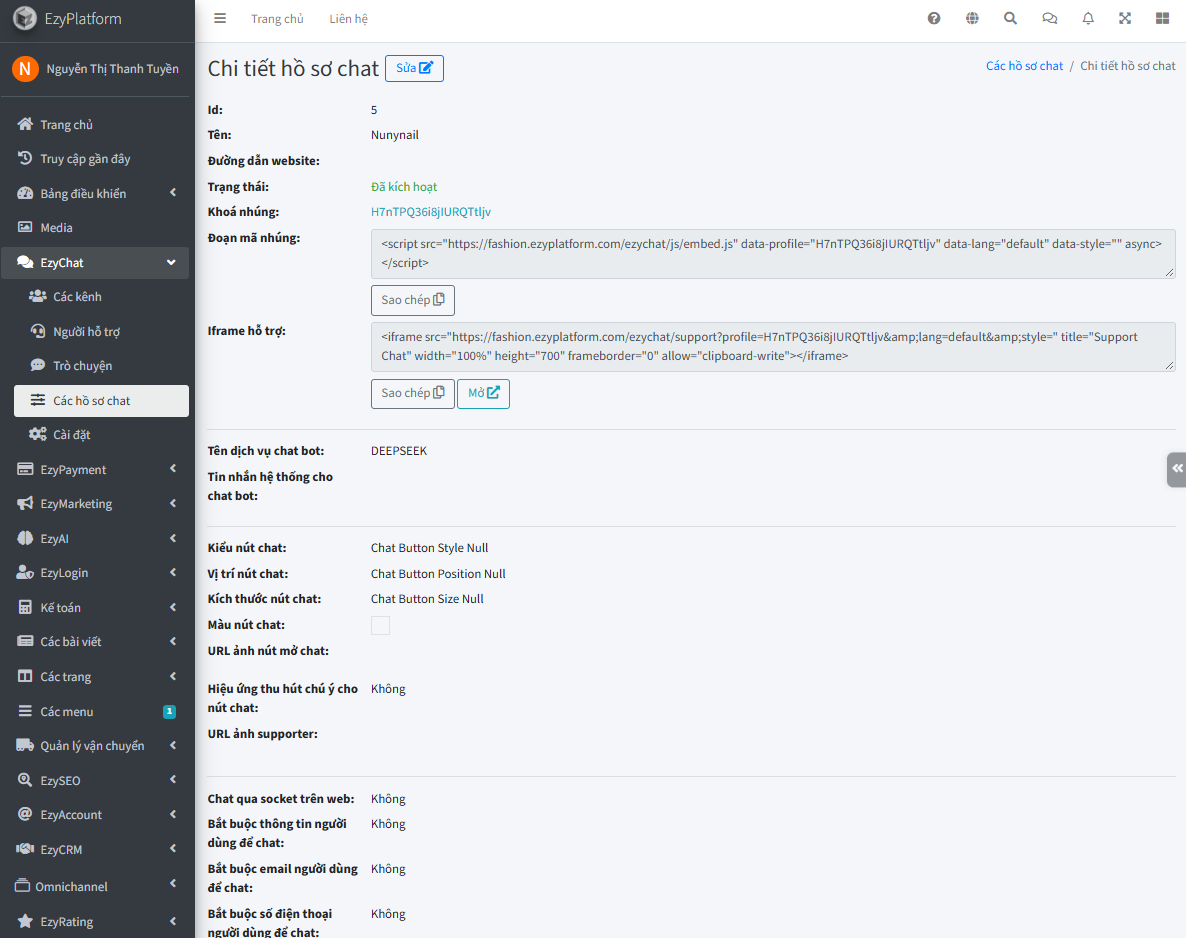Expand the Kế toán menu
This screenshot has height=938, width=1186.
[95, 607]
